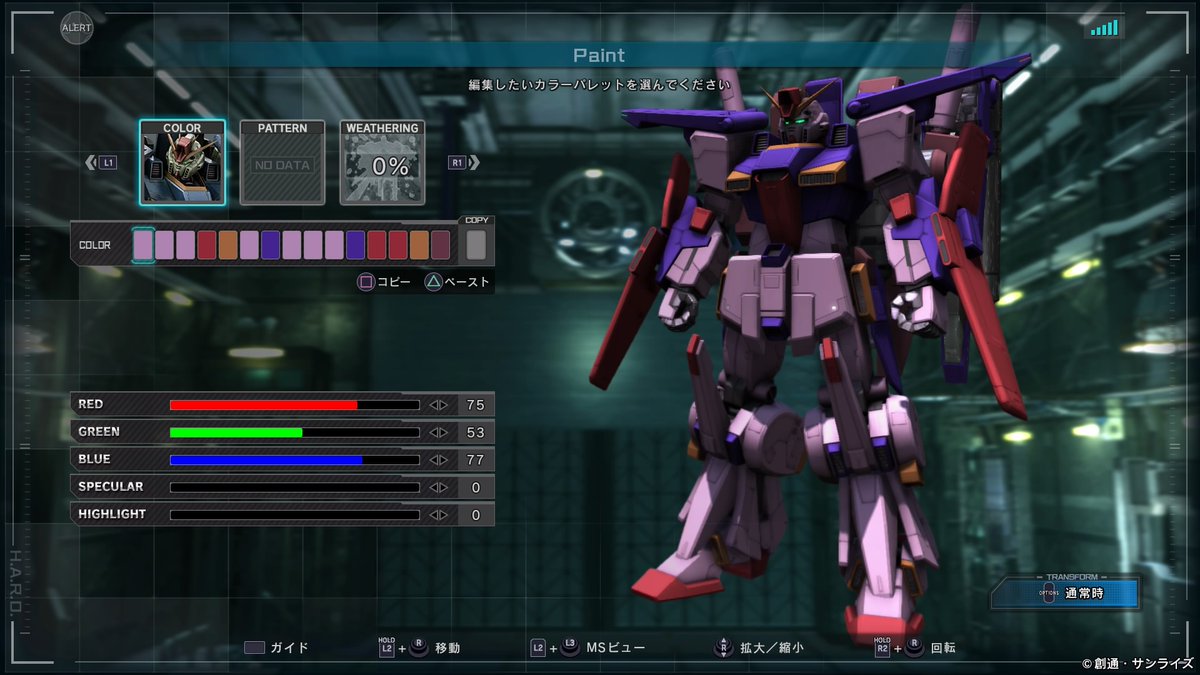Select the first orange swatch in COLOR row
Screen dimensions: 1200x675
[228, 245]
